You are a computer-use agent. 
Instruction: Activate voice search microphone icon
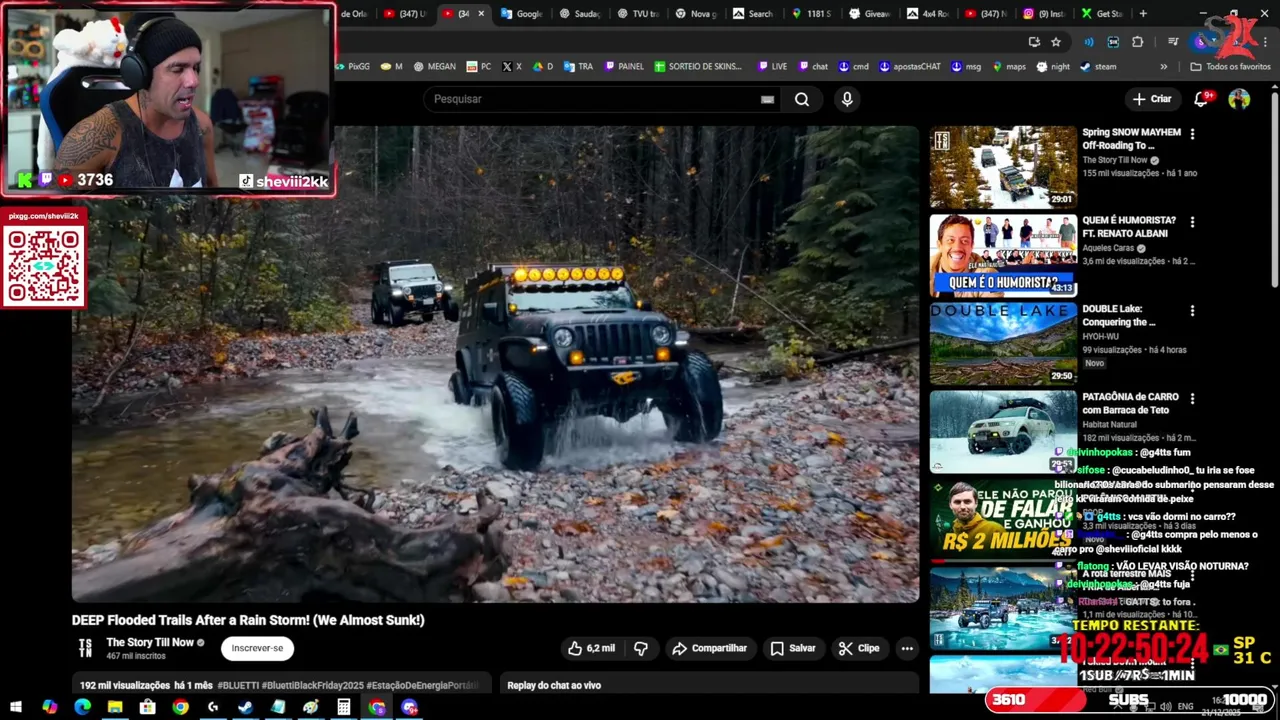click(x=847, y=99)
